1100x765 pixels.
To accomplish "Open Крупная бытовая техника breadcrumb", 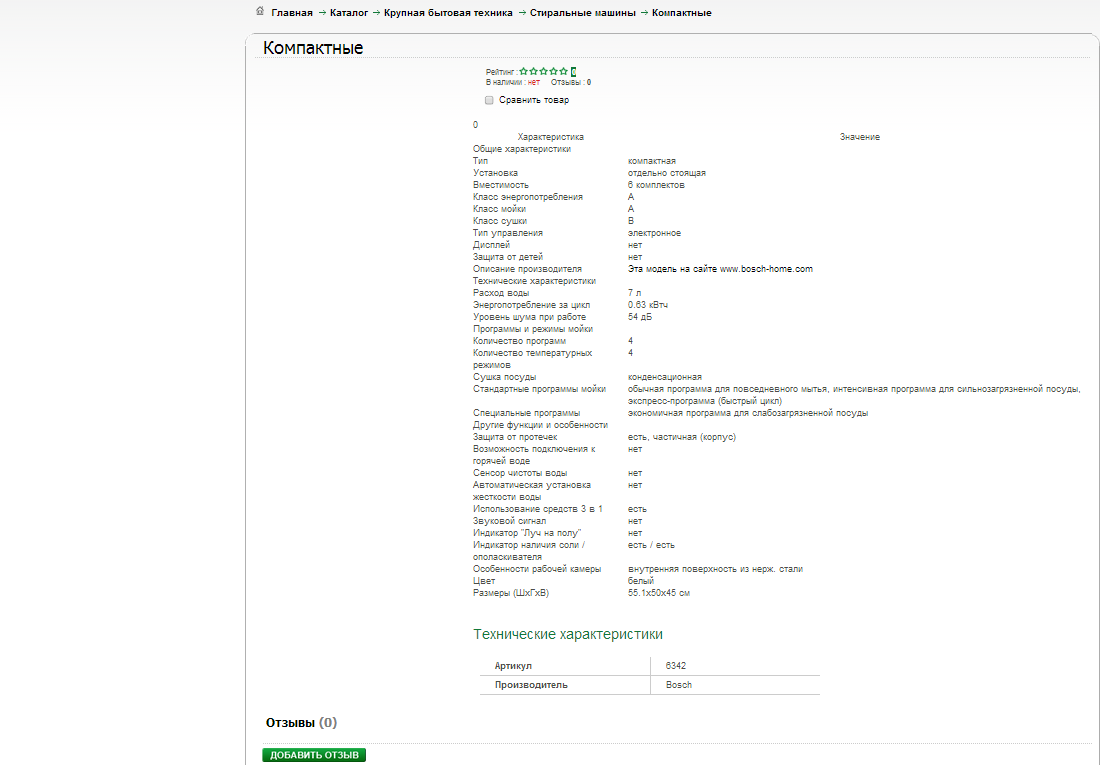I will [448, 13].
